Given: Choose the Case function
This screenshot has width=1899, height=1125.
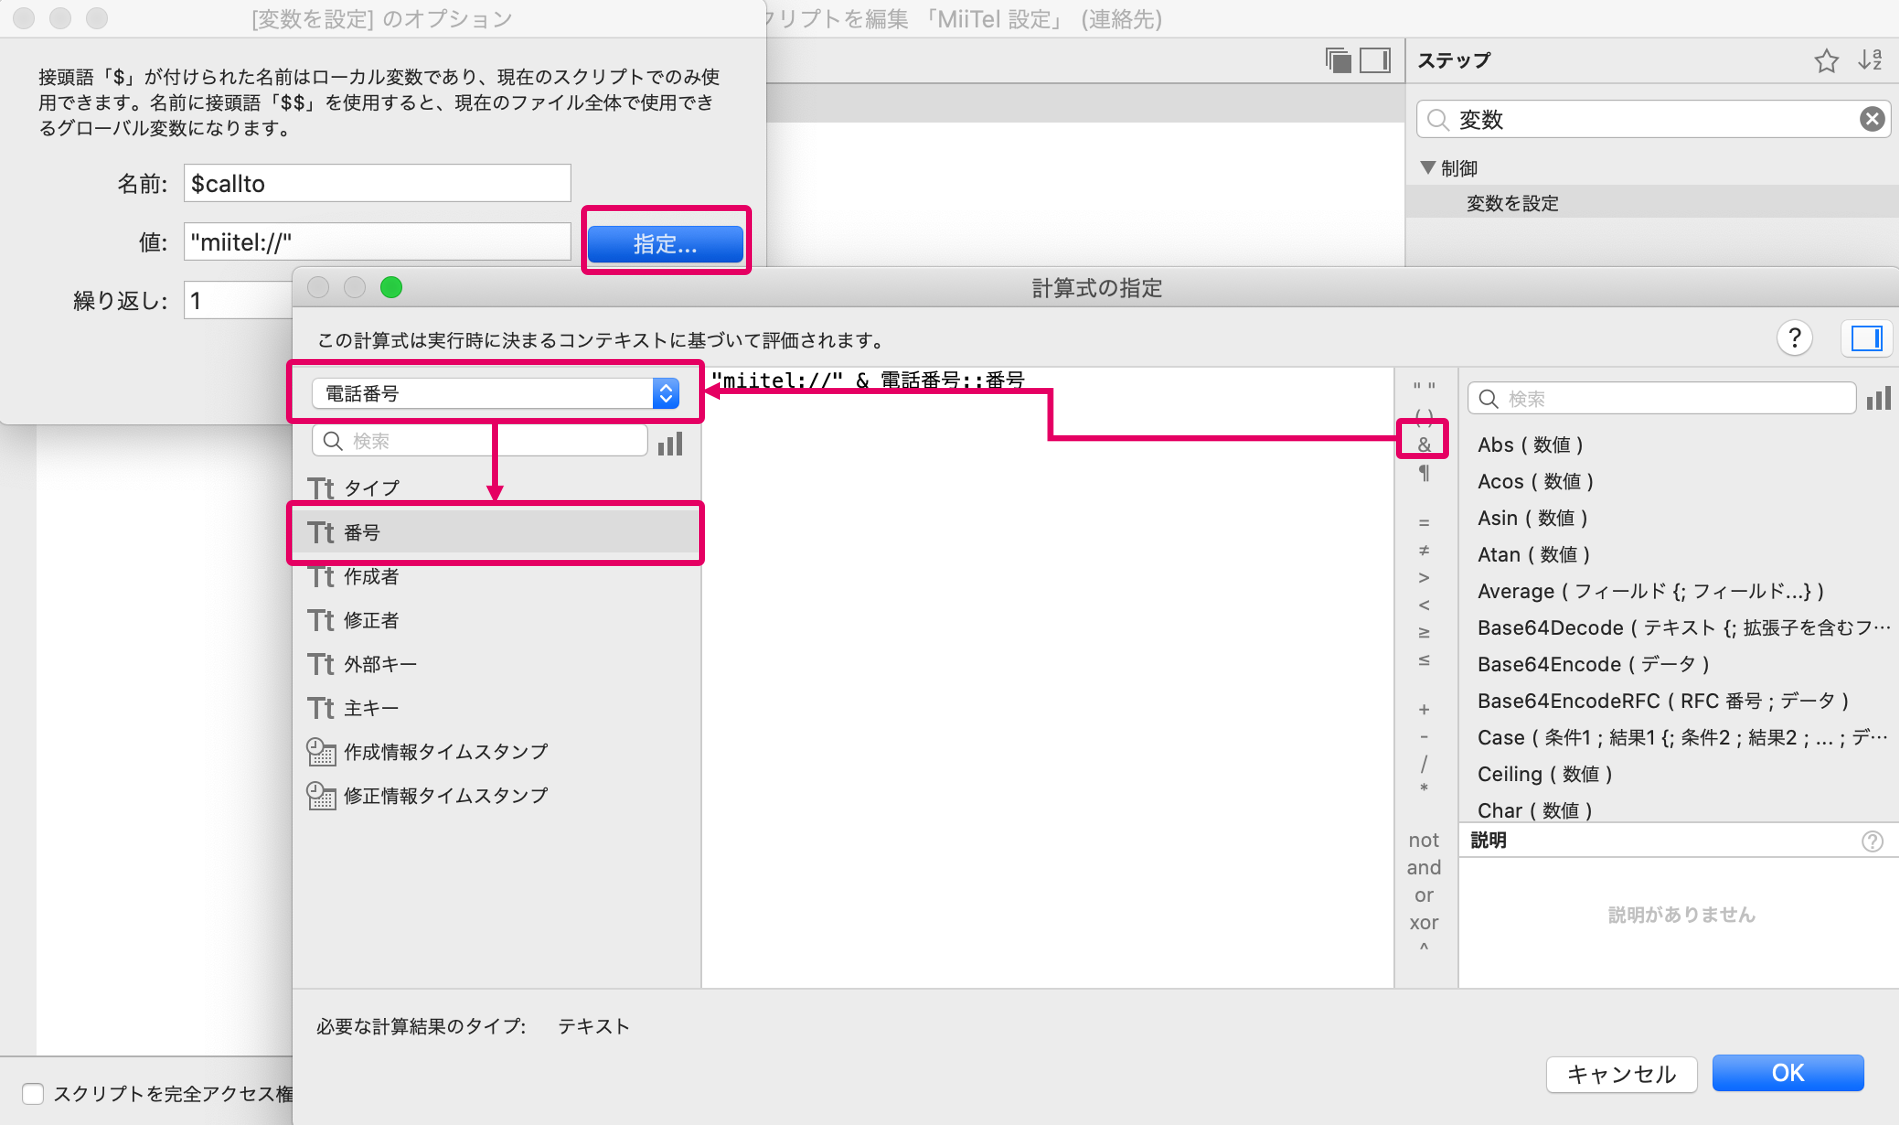Looking at the screenshot, I should point(1684,738).
